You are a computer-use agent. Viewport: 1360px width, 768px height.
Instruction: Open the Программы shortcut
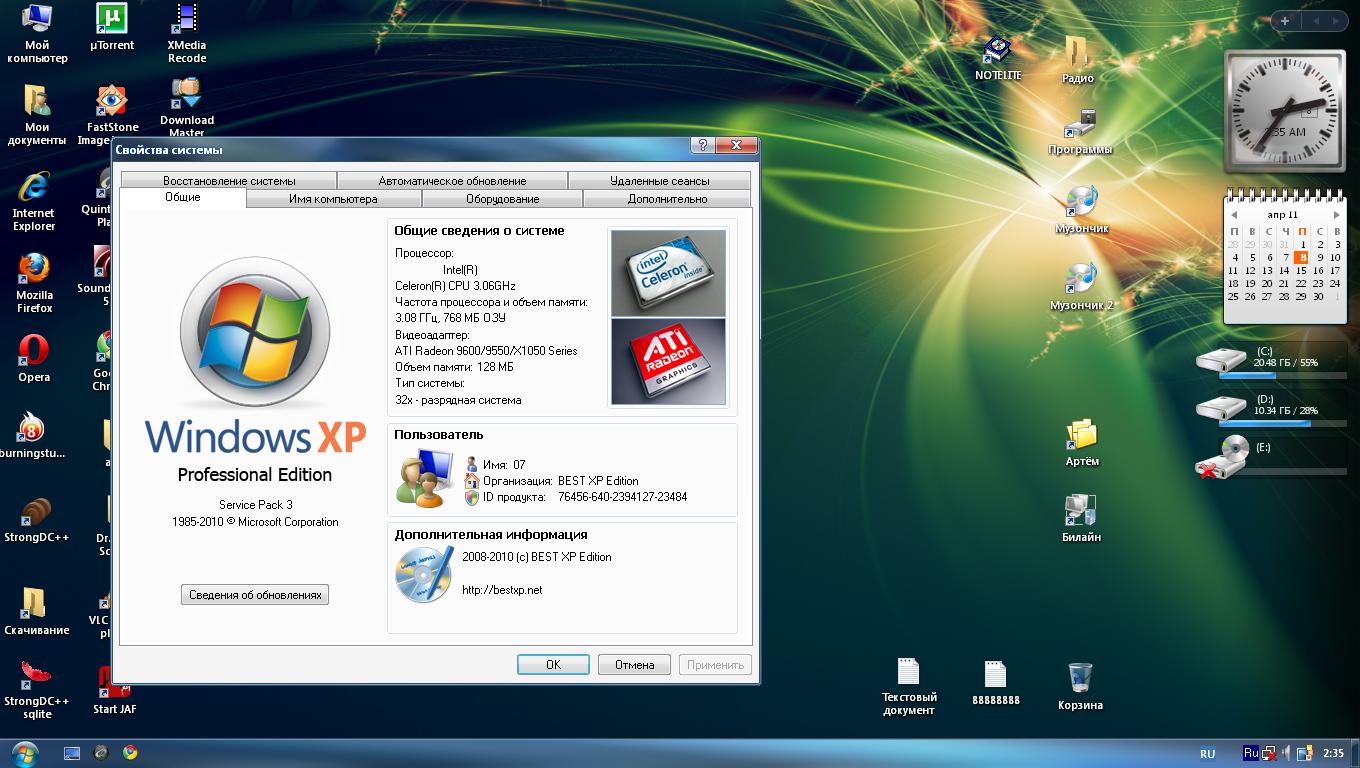[1080, 132]
